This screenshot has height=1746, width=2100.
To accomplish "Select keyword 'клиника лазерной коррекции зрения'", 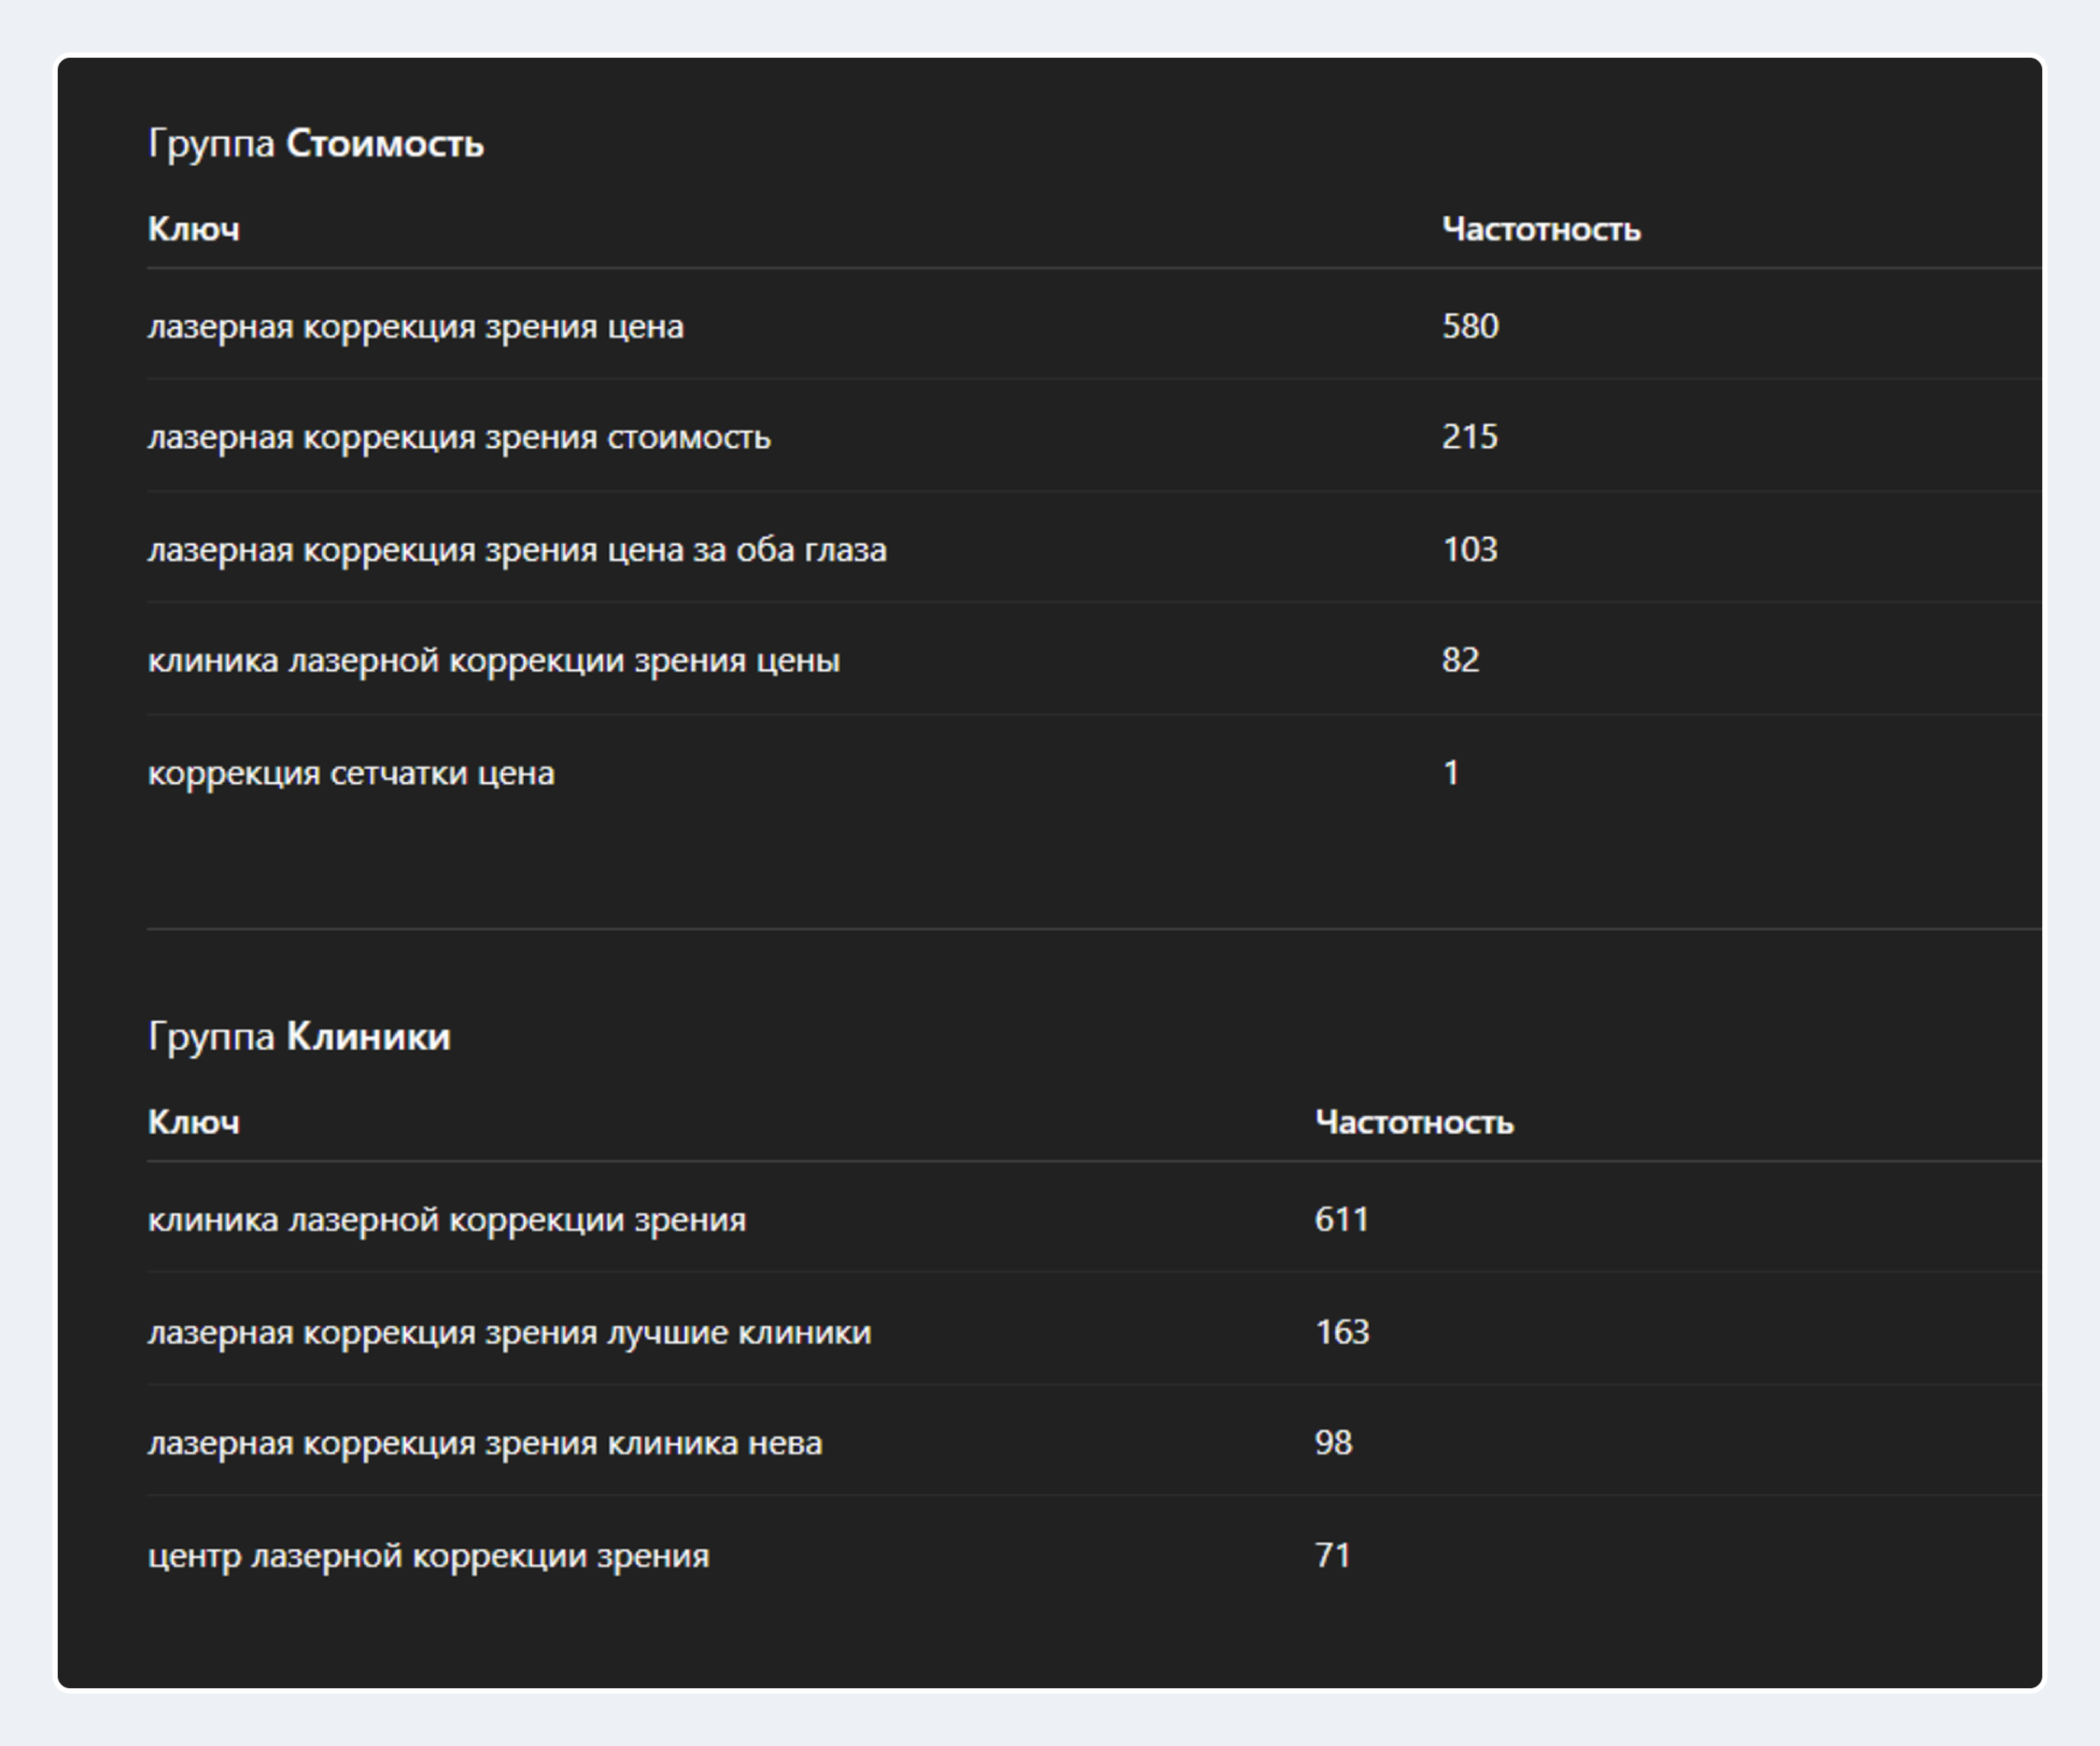I will 447,1219.
